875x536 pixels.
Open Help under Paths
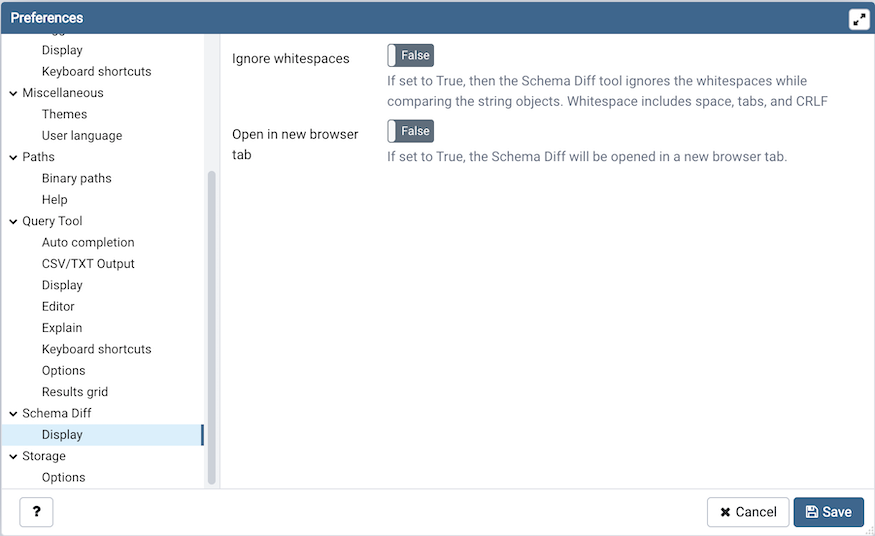54,200
